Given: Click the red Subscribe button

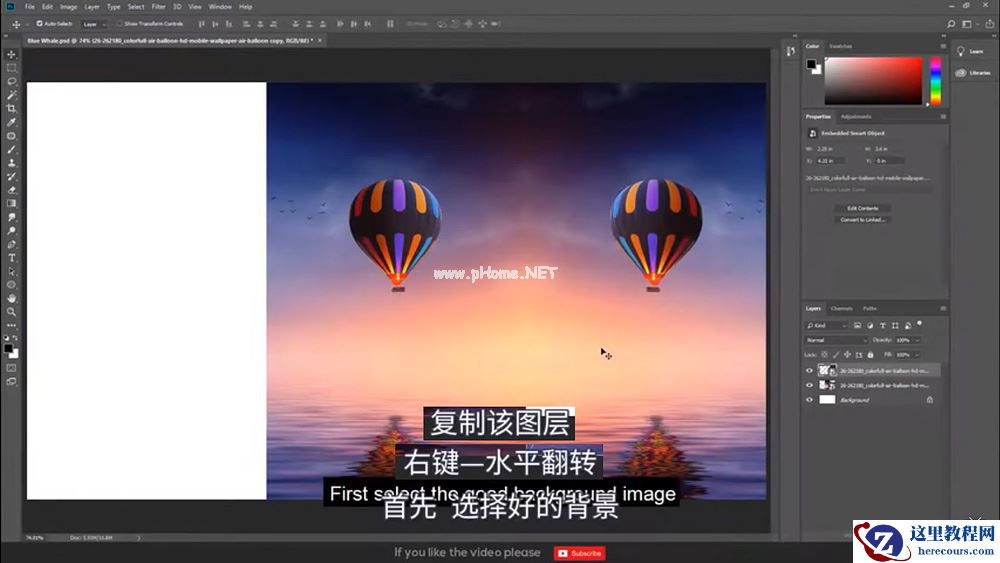Looking at the screenshot, I should click(x=580, y=553).
